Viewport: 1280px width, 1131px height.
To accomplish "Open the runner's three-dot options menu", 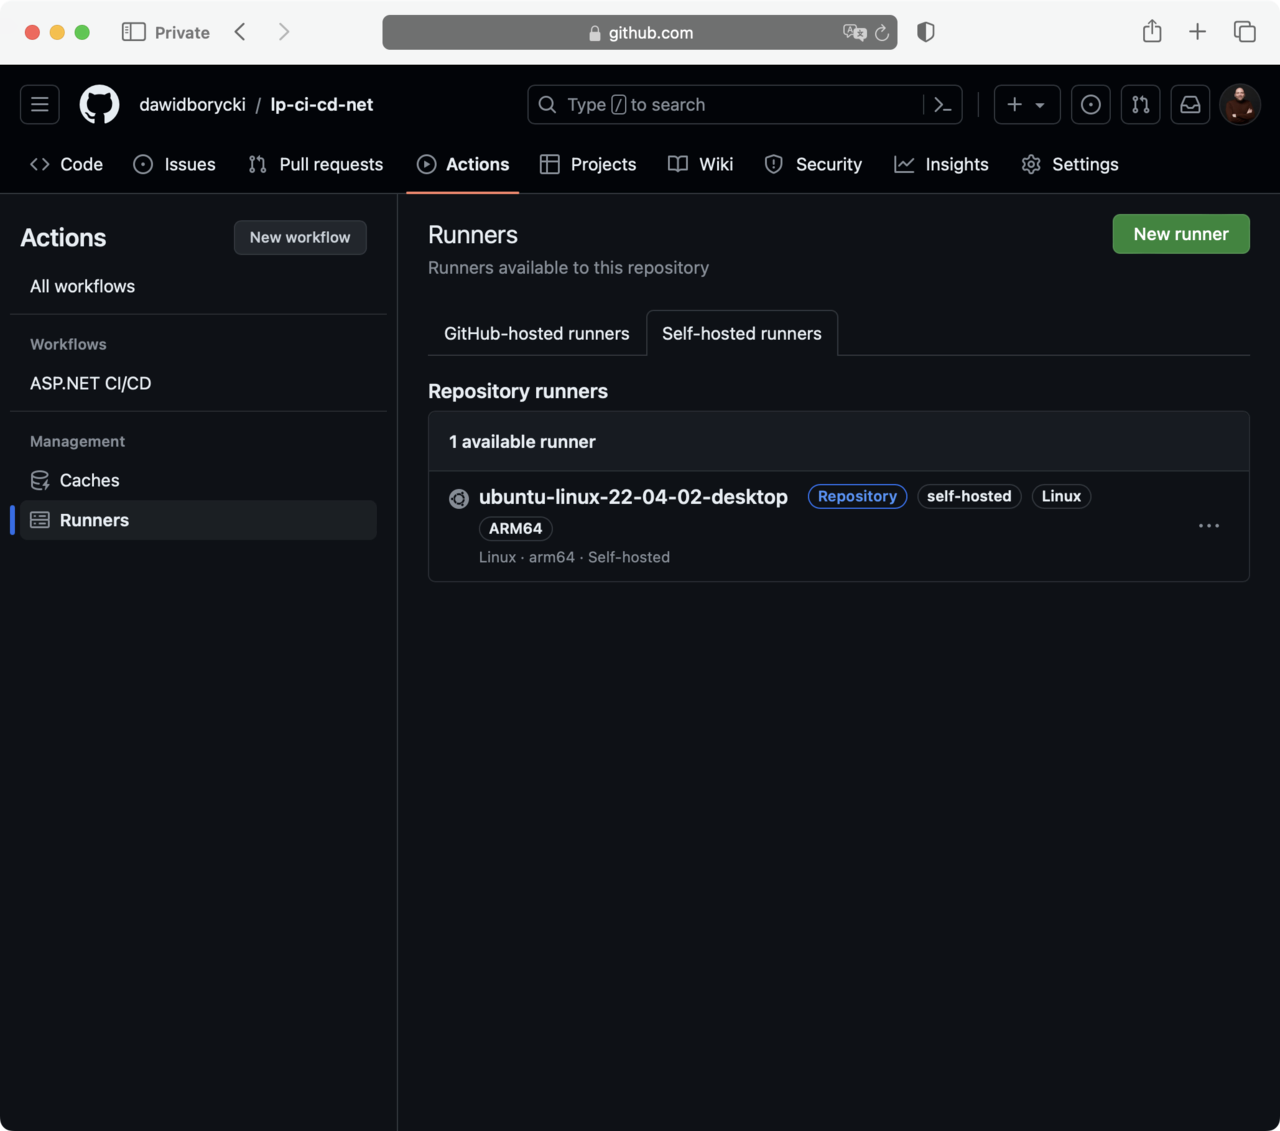I will click(1209, 526).
